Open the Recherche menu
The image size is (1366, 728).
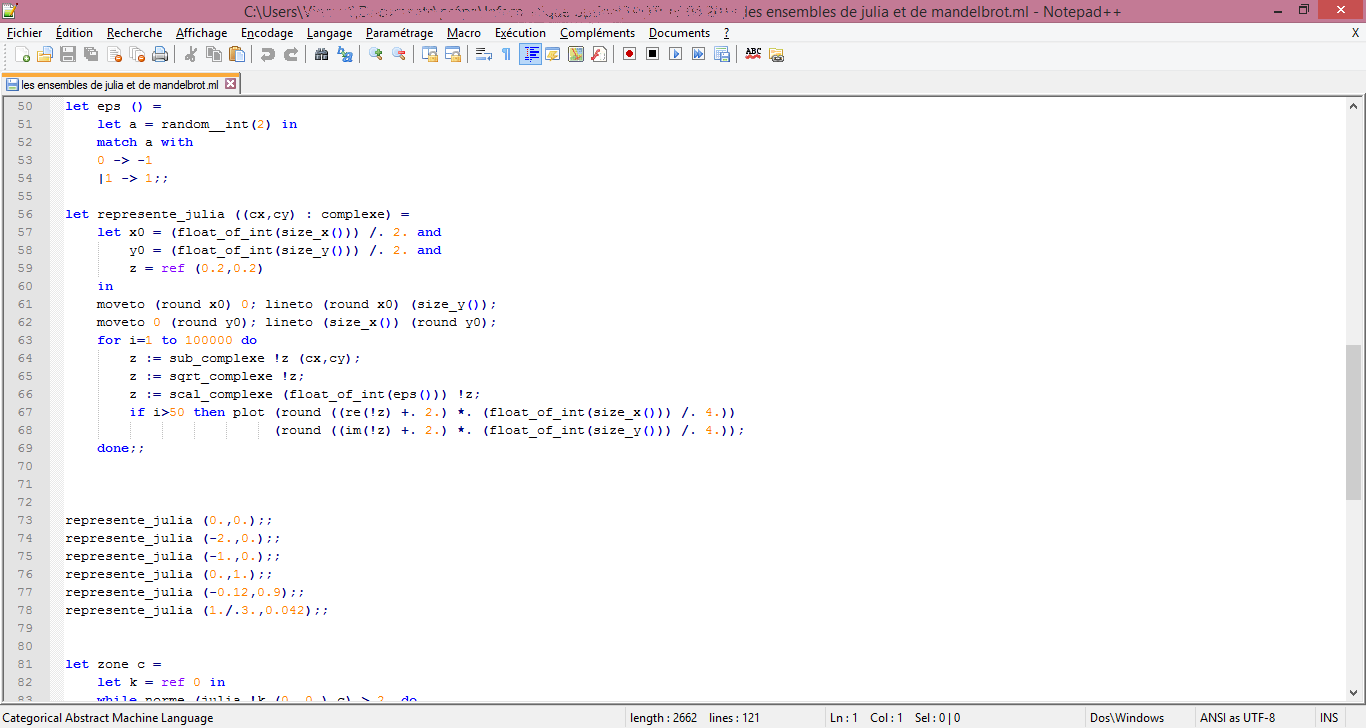pyautogui.click(x=134, y=33)
